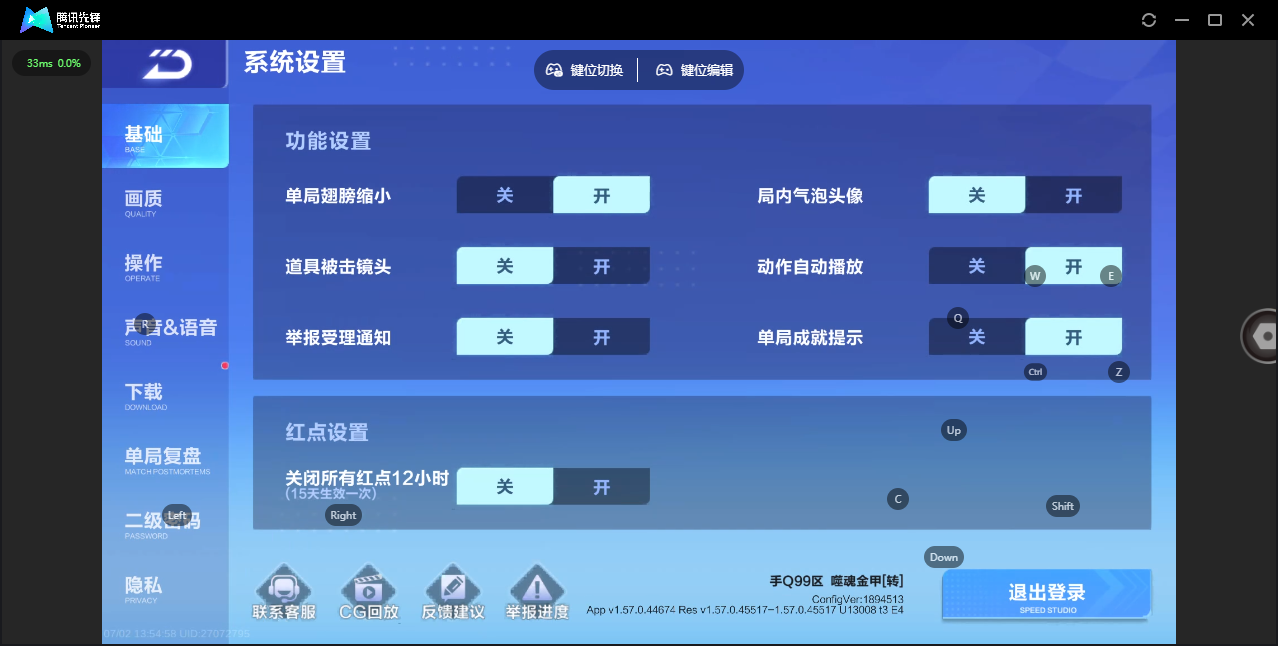Click the 单局成就提示 setting label
Image resolution: width=1278 pixels, height=646 pixels.
click(810, 338)
